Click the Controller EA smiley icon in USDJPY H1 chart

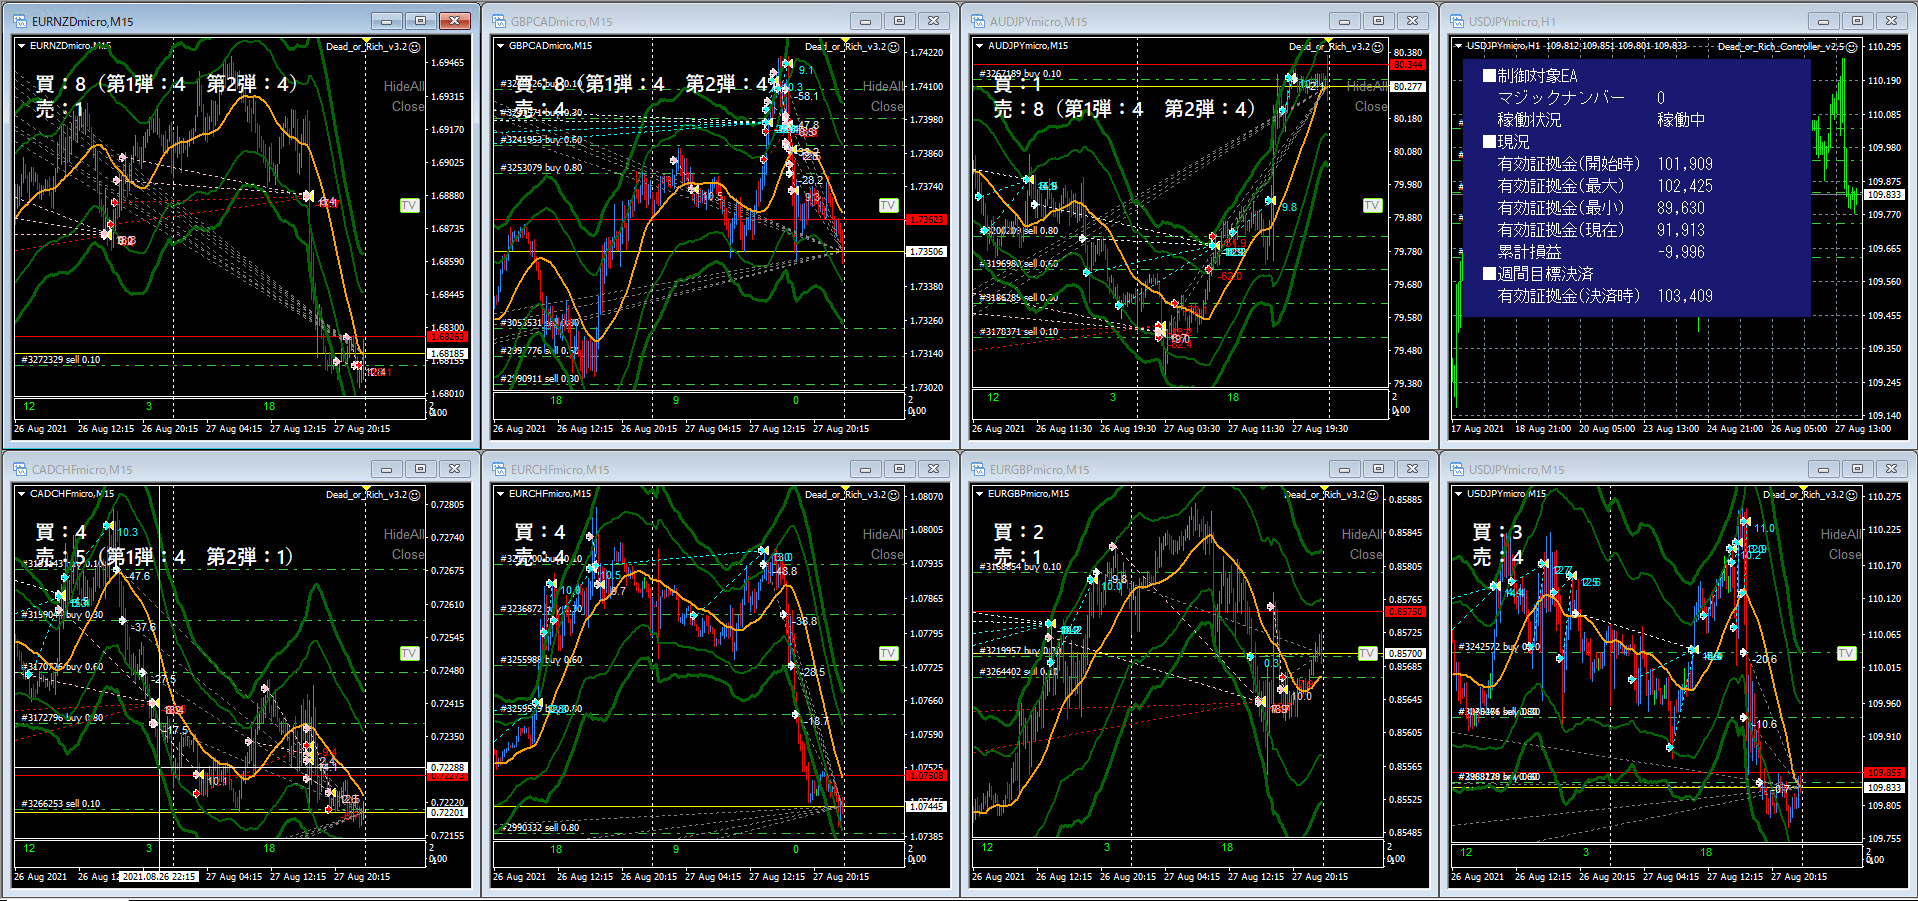1852,47
